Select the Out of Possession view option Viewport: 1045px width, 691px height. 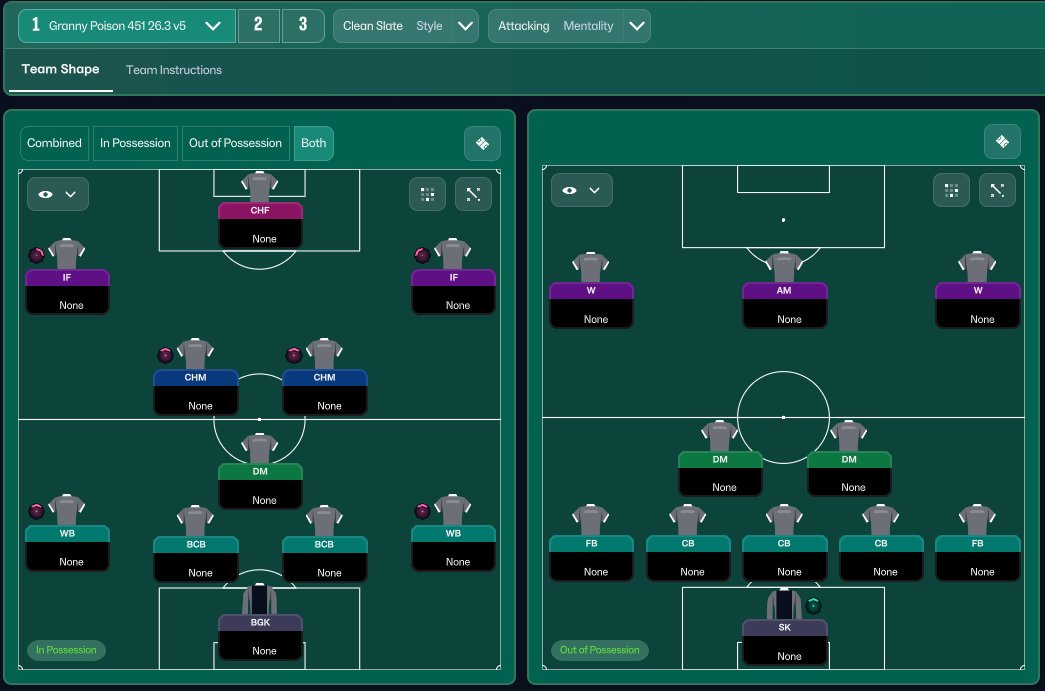tap(235, 143)
